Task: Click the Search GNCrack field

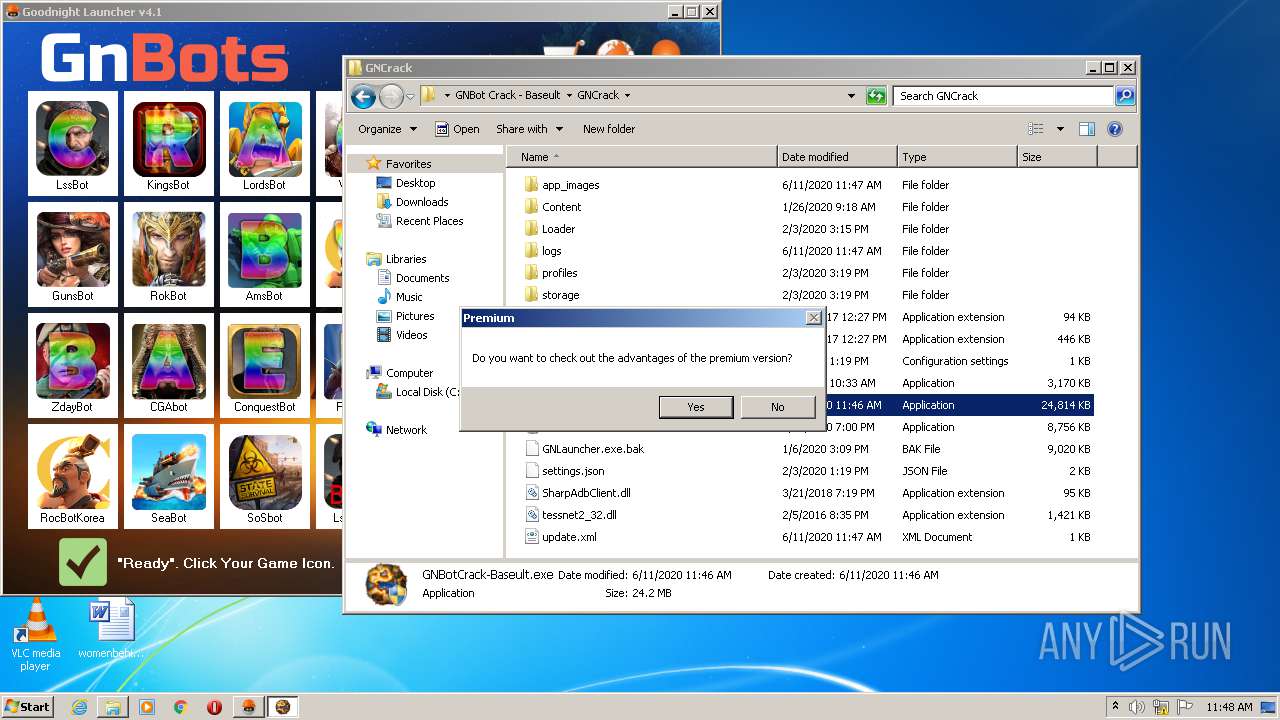Action: (x=1003, y=96)
